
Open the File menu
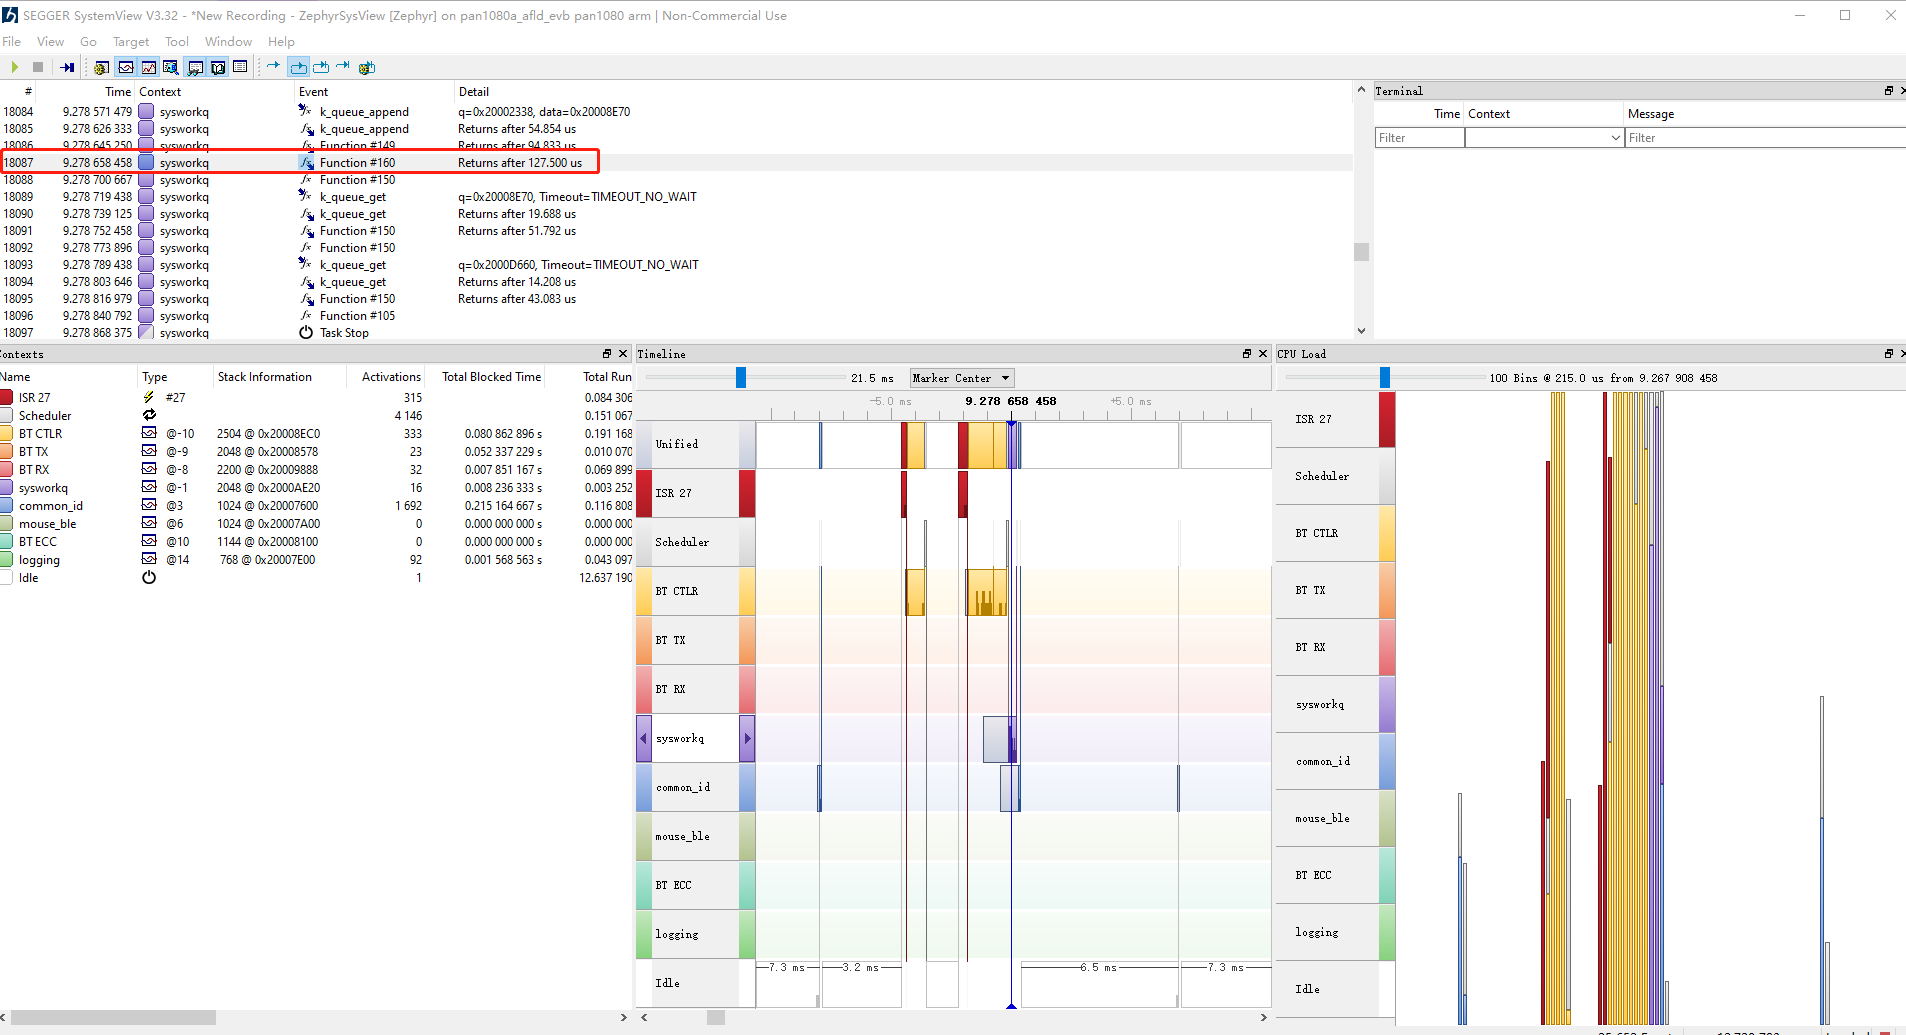(12, 41)
